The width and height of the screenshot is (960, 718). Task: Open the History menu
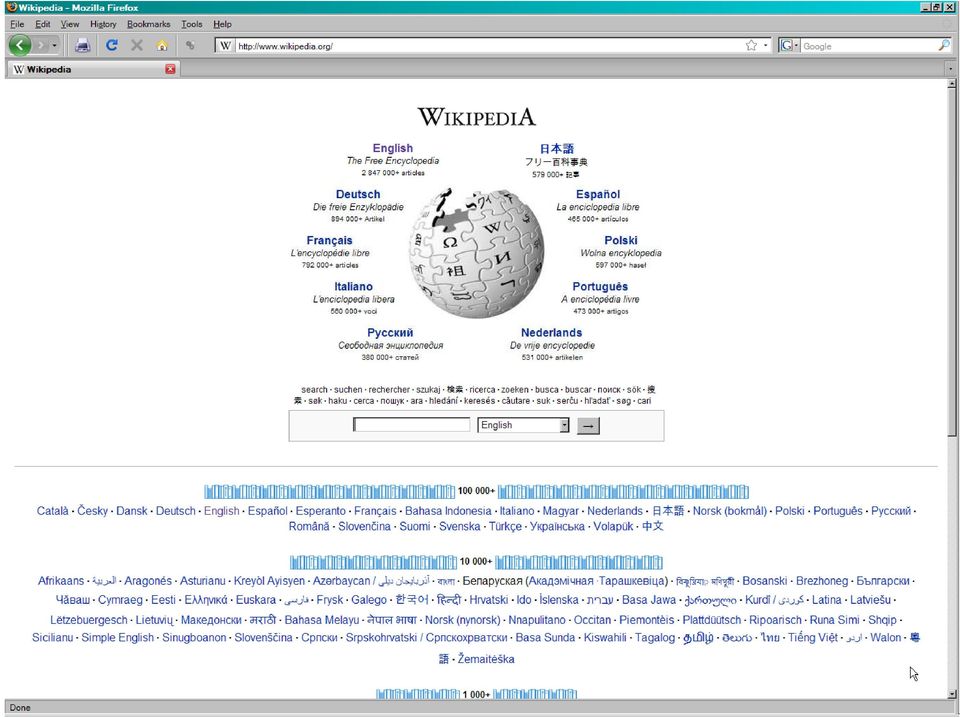pos(103,24)
